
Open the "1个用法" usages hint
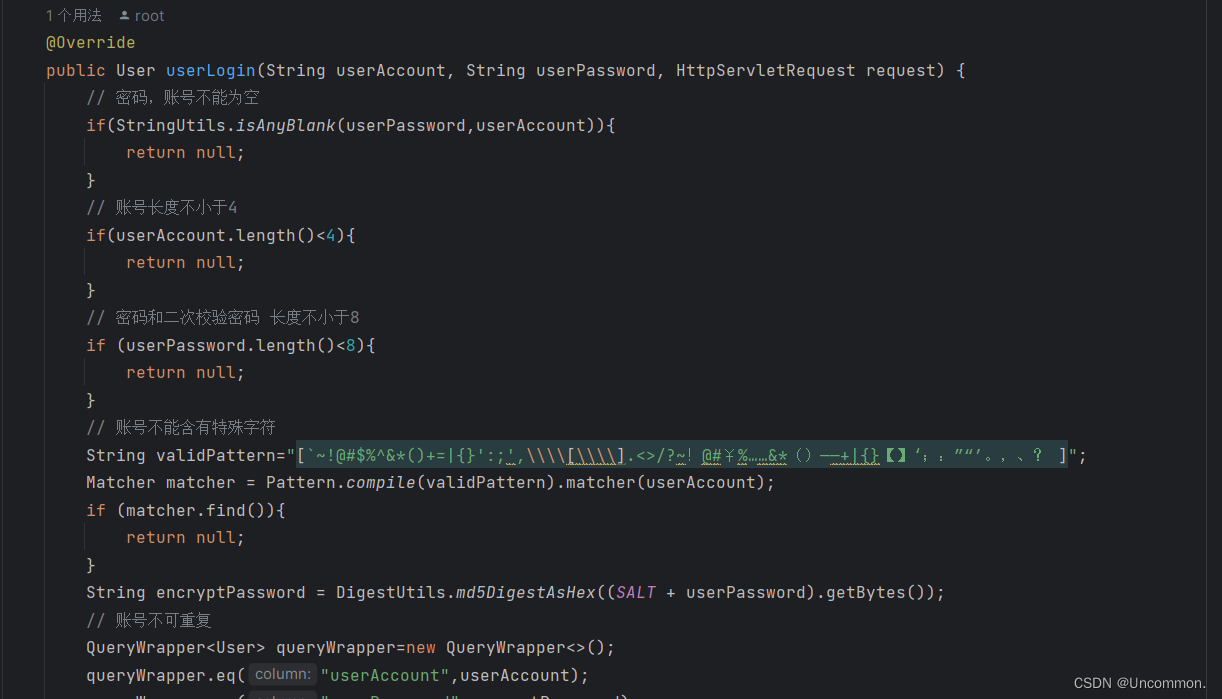point(74,15)
